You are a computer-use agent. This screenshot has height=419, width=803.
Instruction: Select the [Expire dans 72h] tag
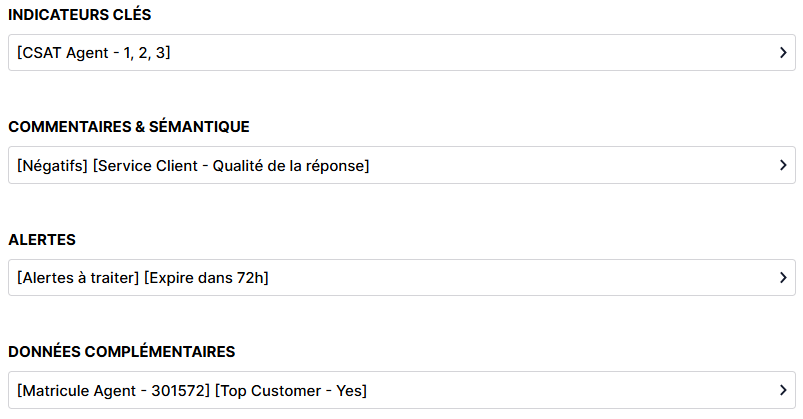(206, 278)
